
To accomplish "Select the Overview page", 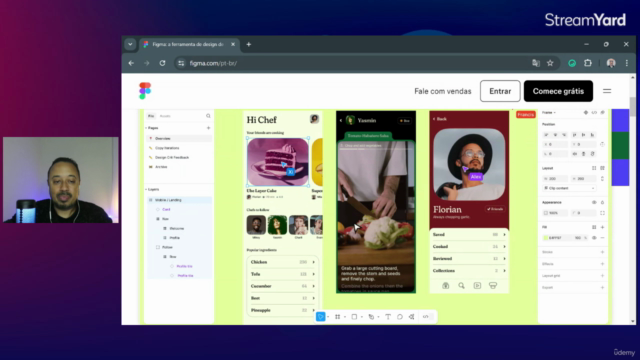I will click(179, 138).
